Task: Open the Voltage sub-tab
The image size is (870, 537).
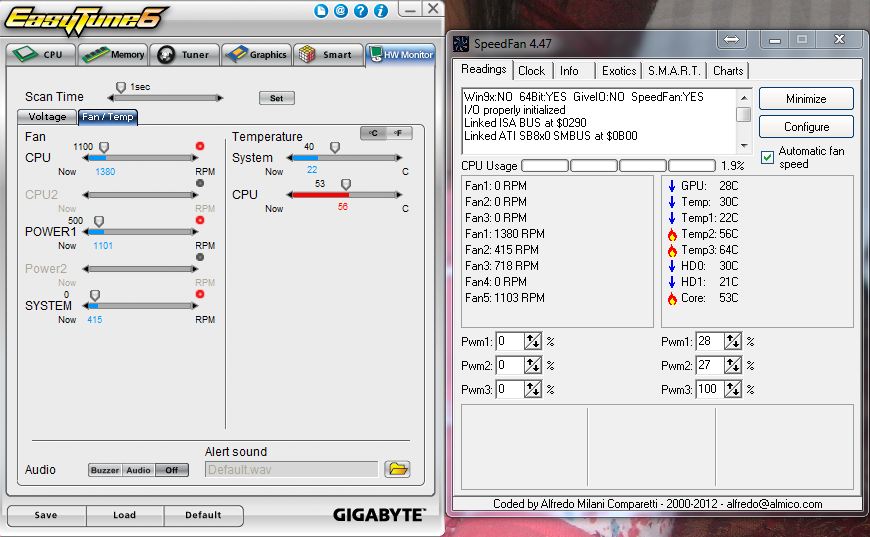Action: pos(47,117)
